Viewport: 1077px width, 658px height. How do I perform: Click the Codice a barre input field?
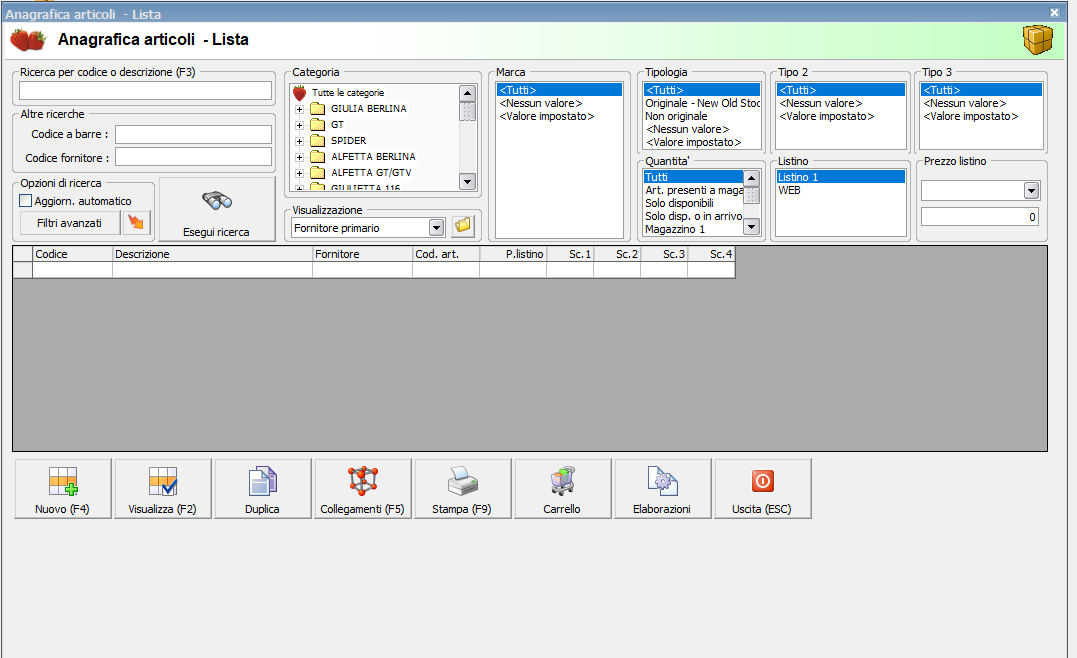(x=193, y=134)
